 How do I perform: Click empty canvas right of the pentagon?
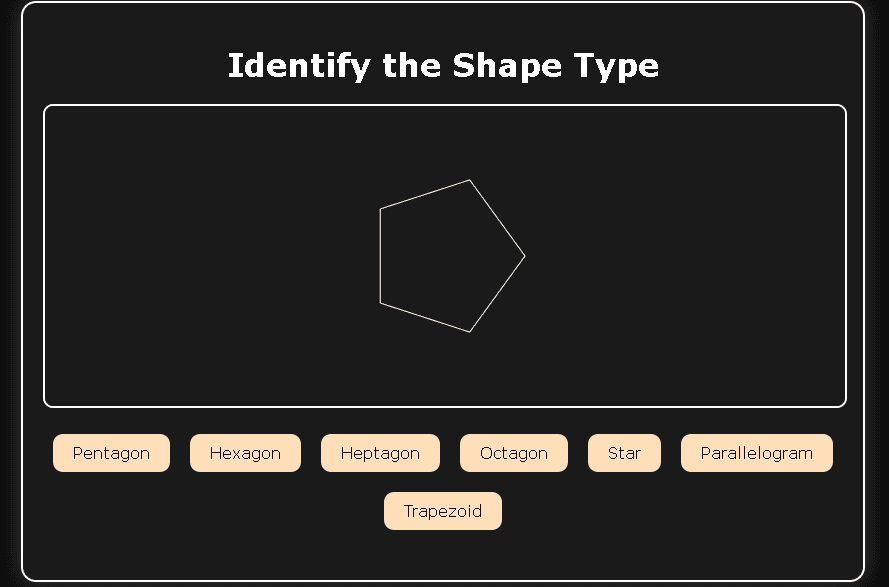[690, 256]
